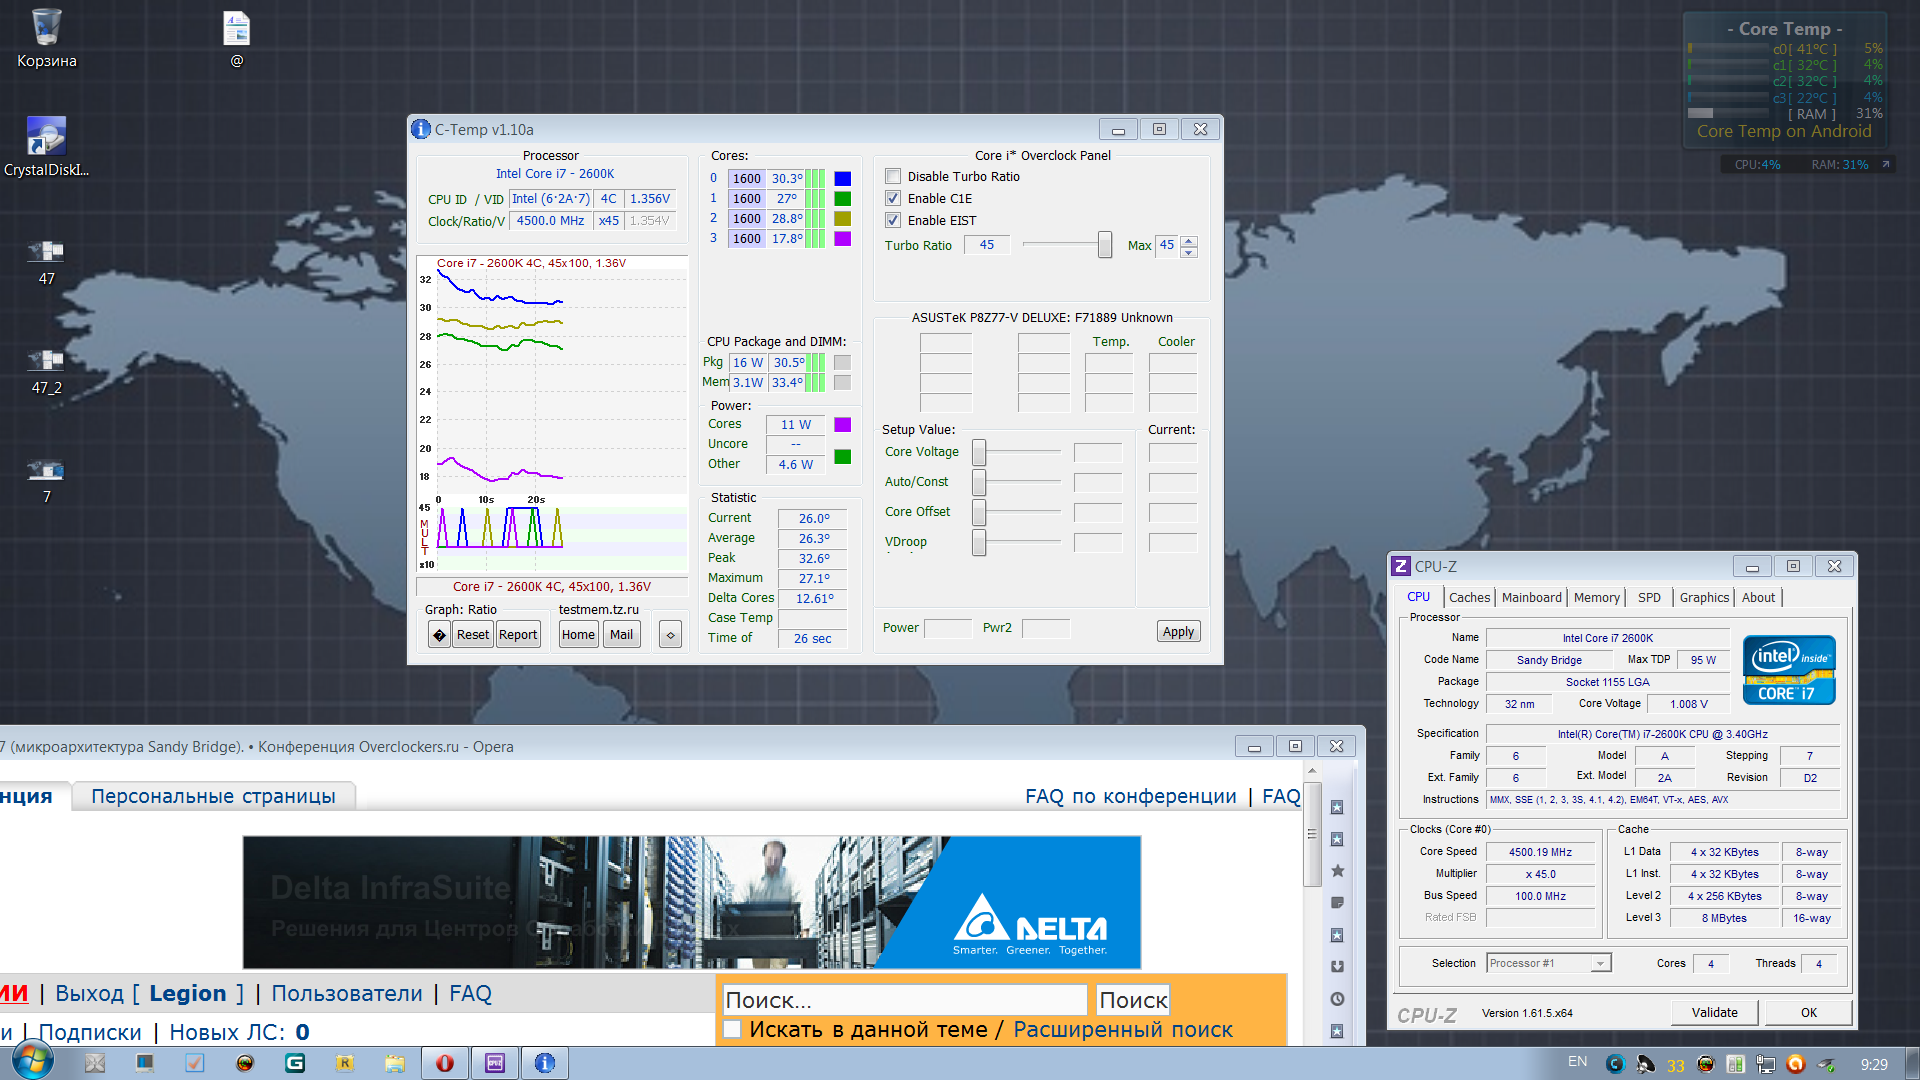This screenshot has width=1920, height=1080.
Task: Click the expand arrow on Core Temp gadget
Action: pos(1886,164)
